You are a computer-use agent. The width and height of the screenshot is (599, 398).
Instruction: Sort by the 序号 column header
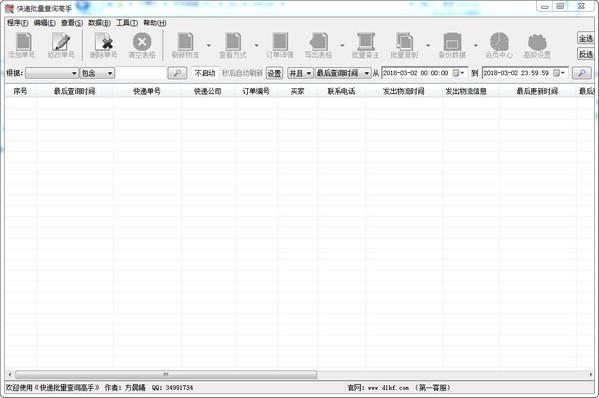point(21,91)
